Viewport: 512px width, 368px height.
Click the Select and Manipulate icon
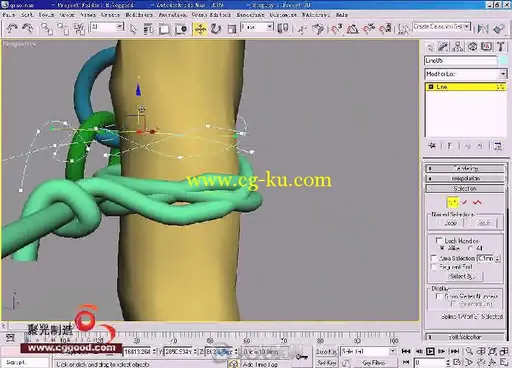coord(302,29)
